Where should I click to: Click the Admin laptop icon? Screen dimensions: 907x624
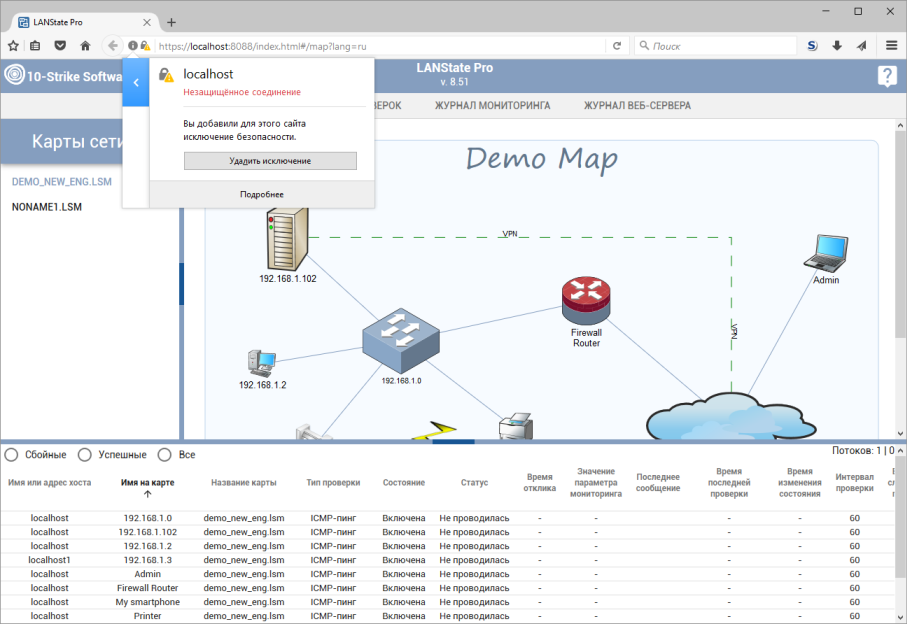[826, 253]
